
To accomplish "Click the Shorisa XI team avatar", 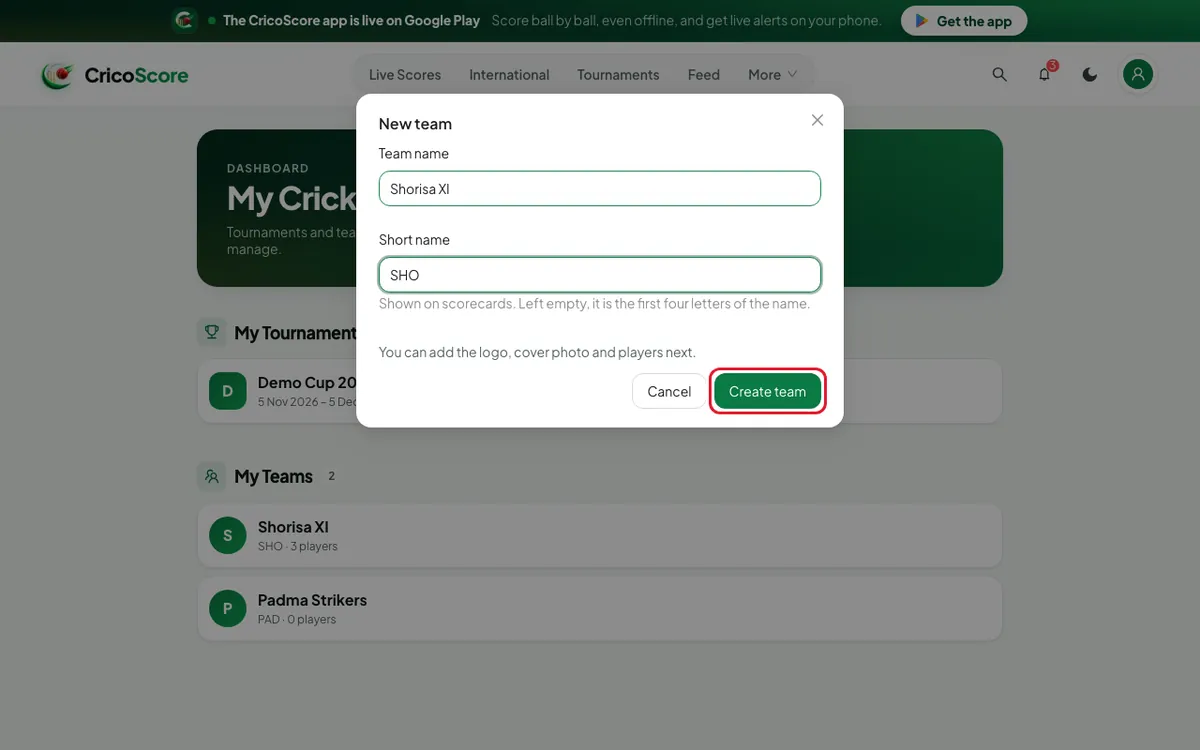I will click(x=228, y=535).
